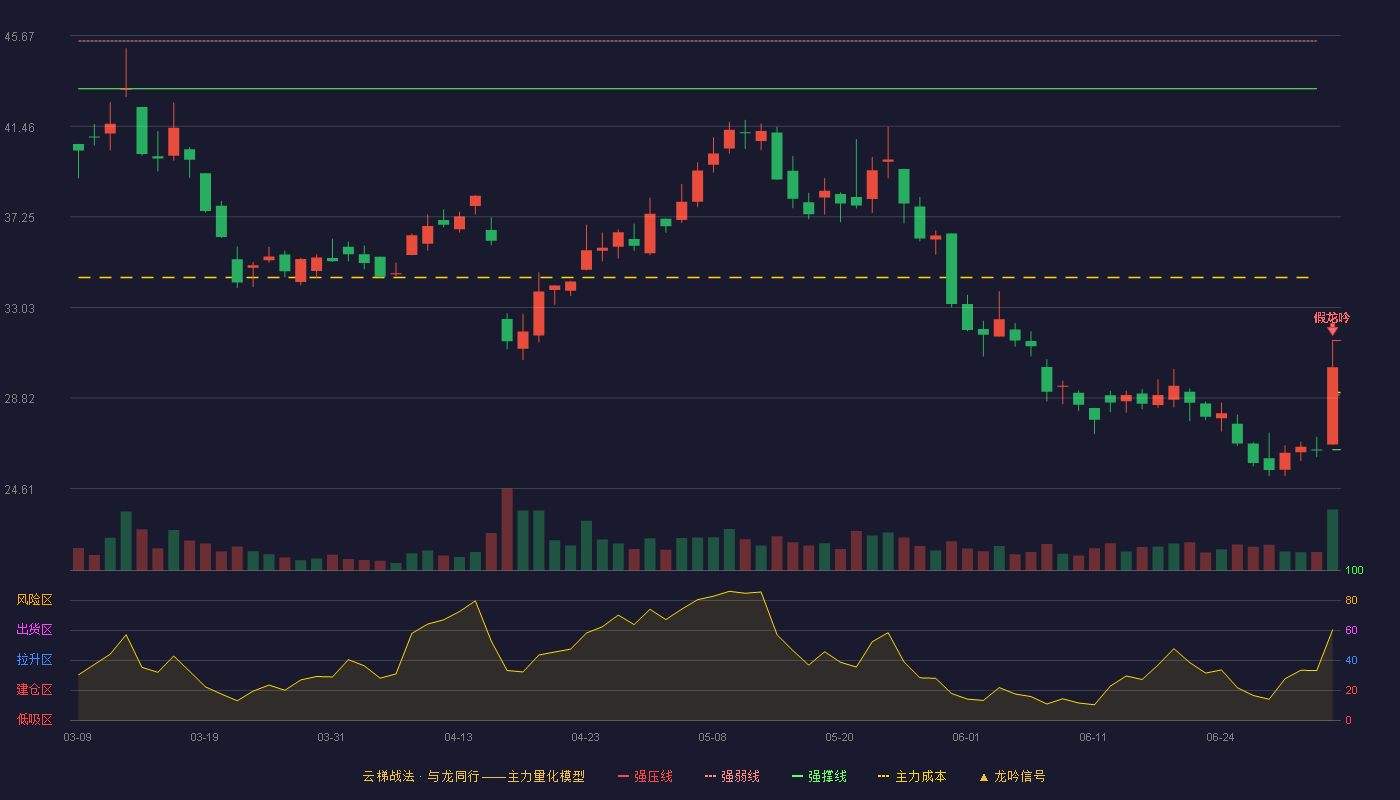Screen dimensions: 1400x800
Task: Click the blue 40 indicator axis value
Action: (1351, 660)
